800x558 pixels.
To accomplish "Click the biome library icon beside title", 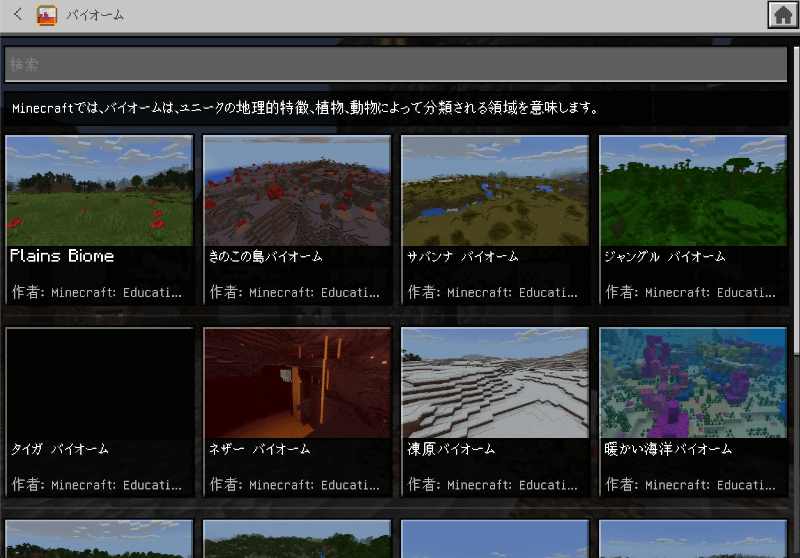I will point(46,15).
